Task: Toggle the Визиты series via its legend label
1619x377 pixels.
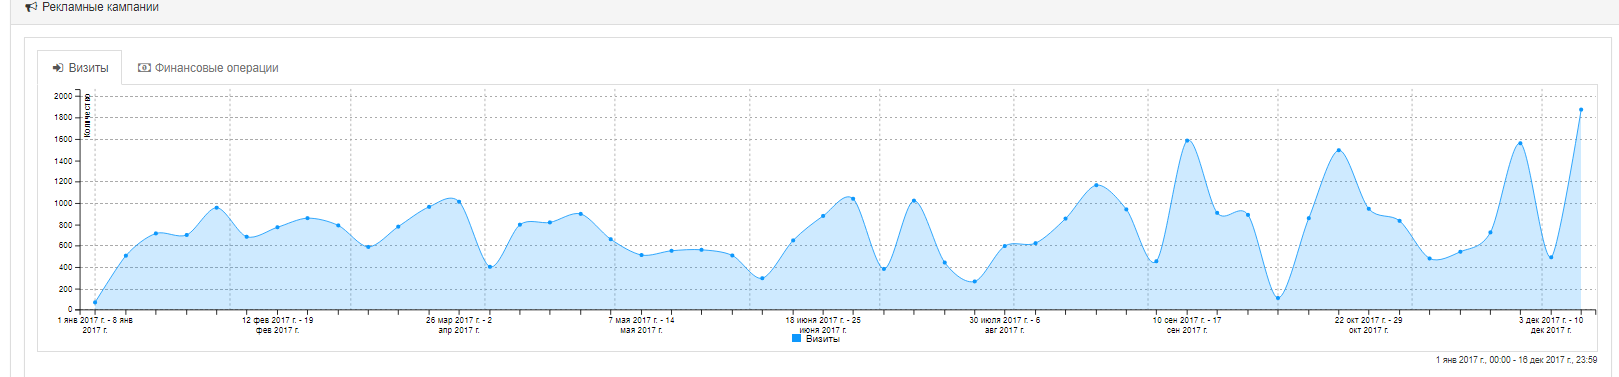Action: [x=823, y=339]
